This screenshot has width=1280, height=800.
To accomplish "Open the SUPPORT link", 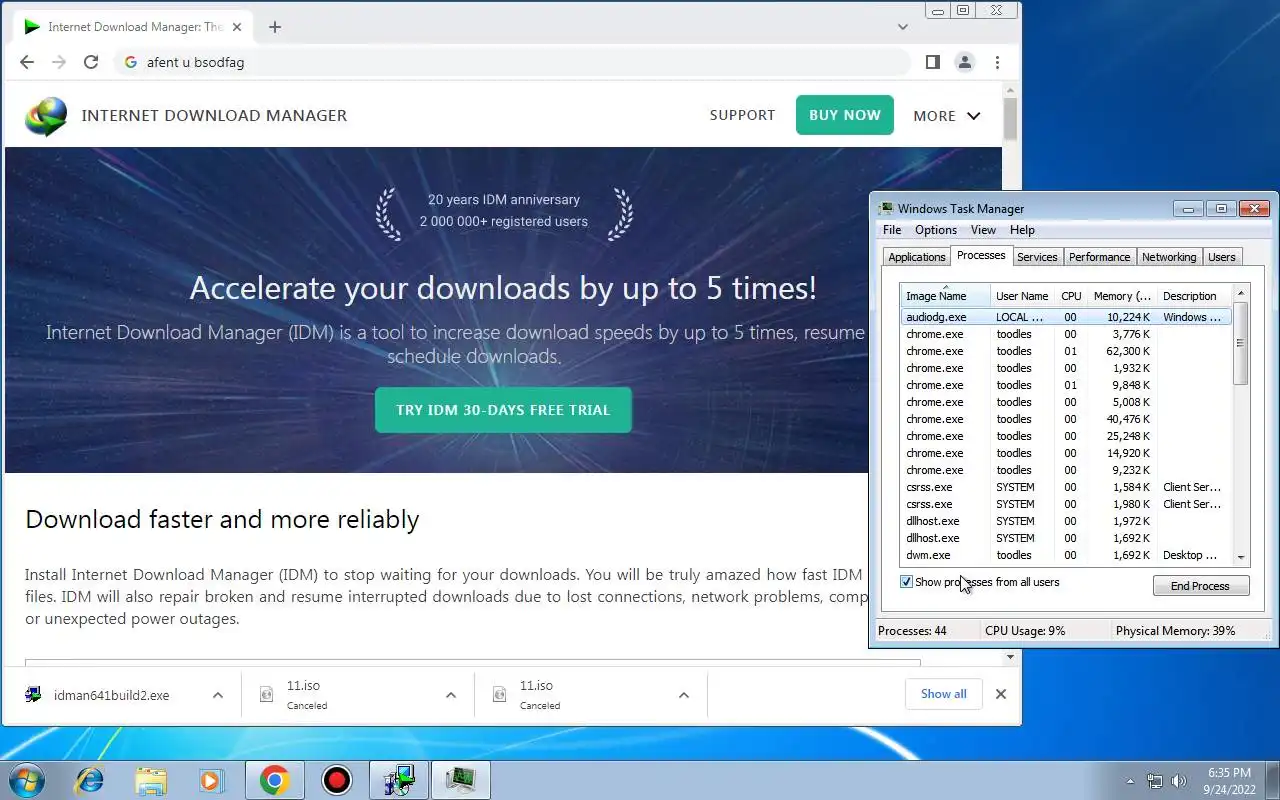I will coord(742,115).
